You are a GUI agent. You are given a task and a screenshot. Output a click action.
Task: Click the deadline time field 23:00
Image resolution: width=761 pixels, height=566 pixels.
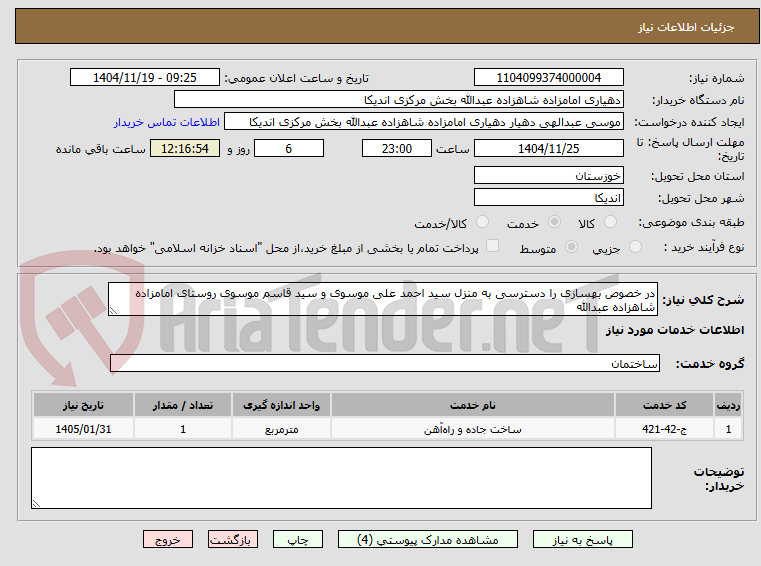pyautogui.click(x=397, y=148)
